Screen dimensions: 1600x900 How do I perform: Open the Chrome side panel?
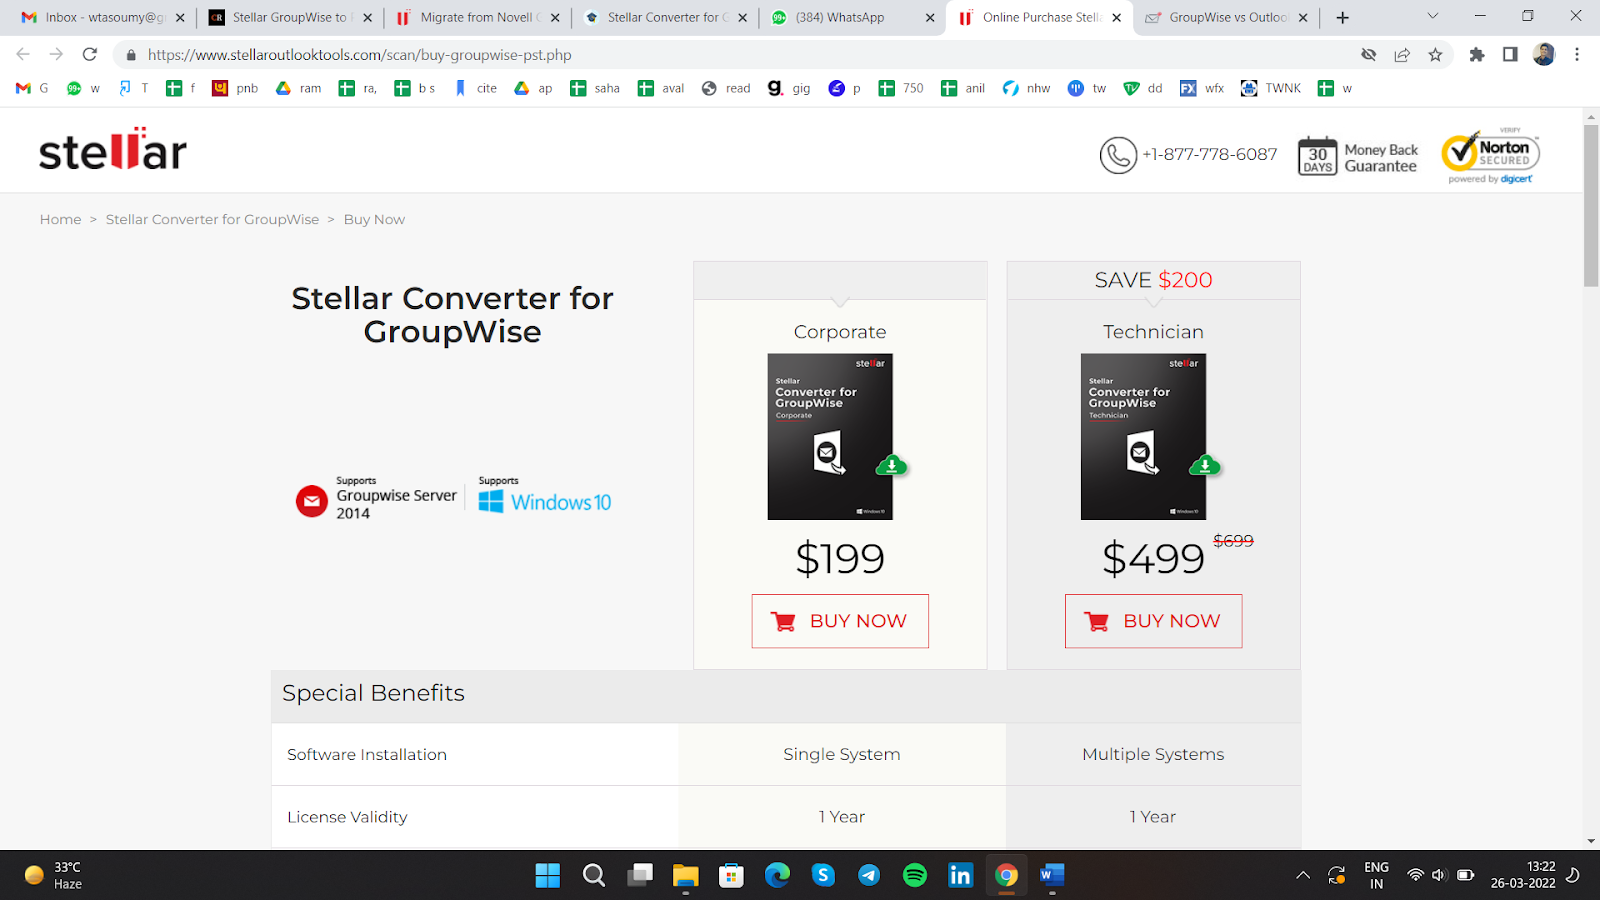coord(1510,55)
